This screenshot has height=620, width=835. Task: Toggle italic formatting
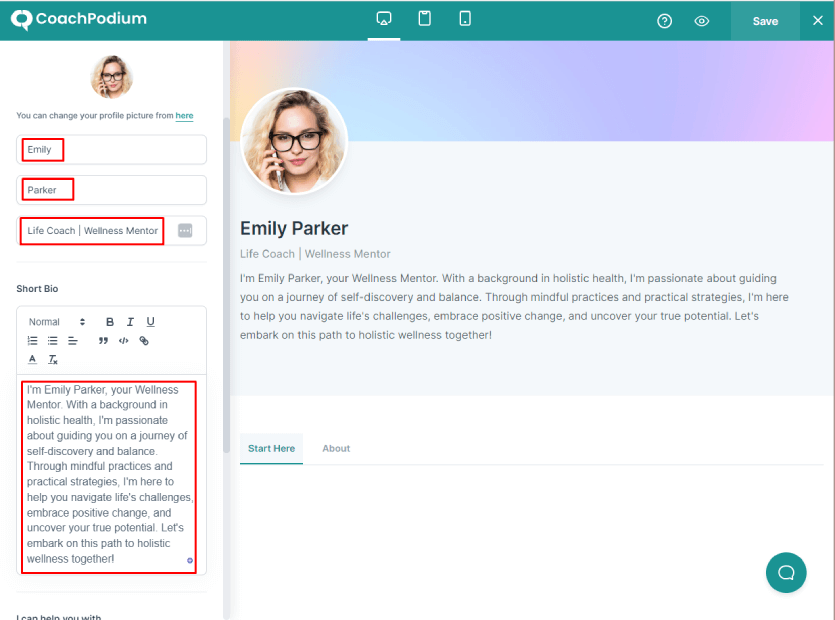130,322
